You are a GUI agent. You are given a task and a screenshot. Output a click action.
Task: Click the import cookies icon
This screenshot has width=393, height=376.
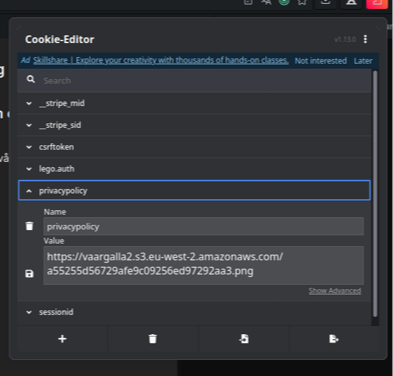244,339
